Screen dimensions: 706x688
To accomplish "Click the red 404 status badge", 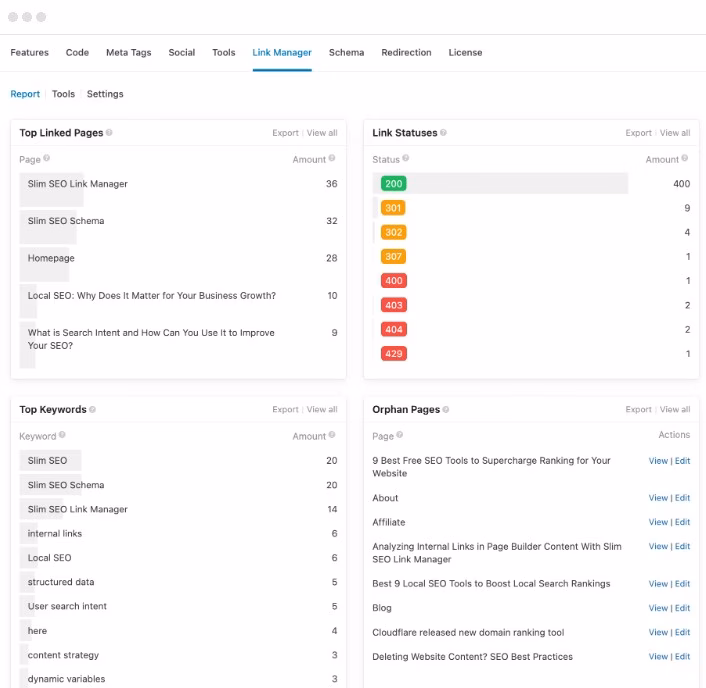I will 393,329.
